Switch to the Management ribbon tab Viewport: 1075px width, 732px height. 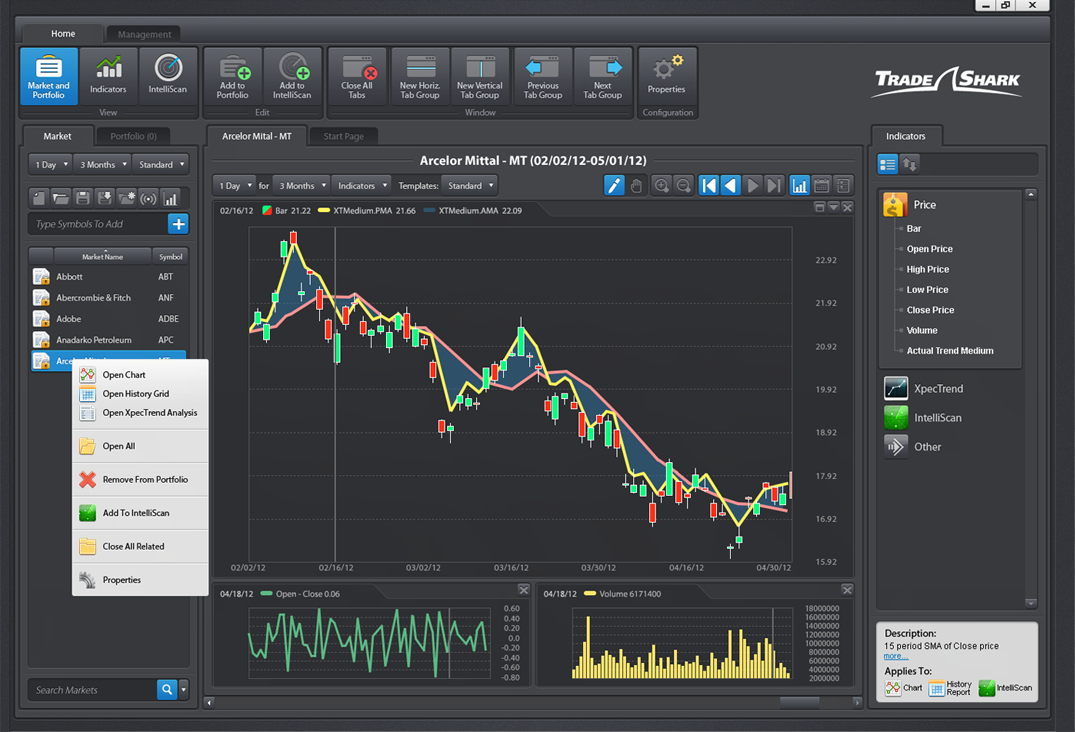click(x=144, y=34)
